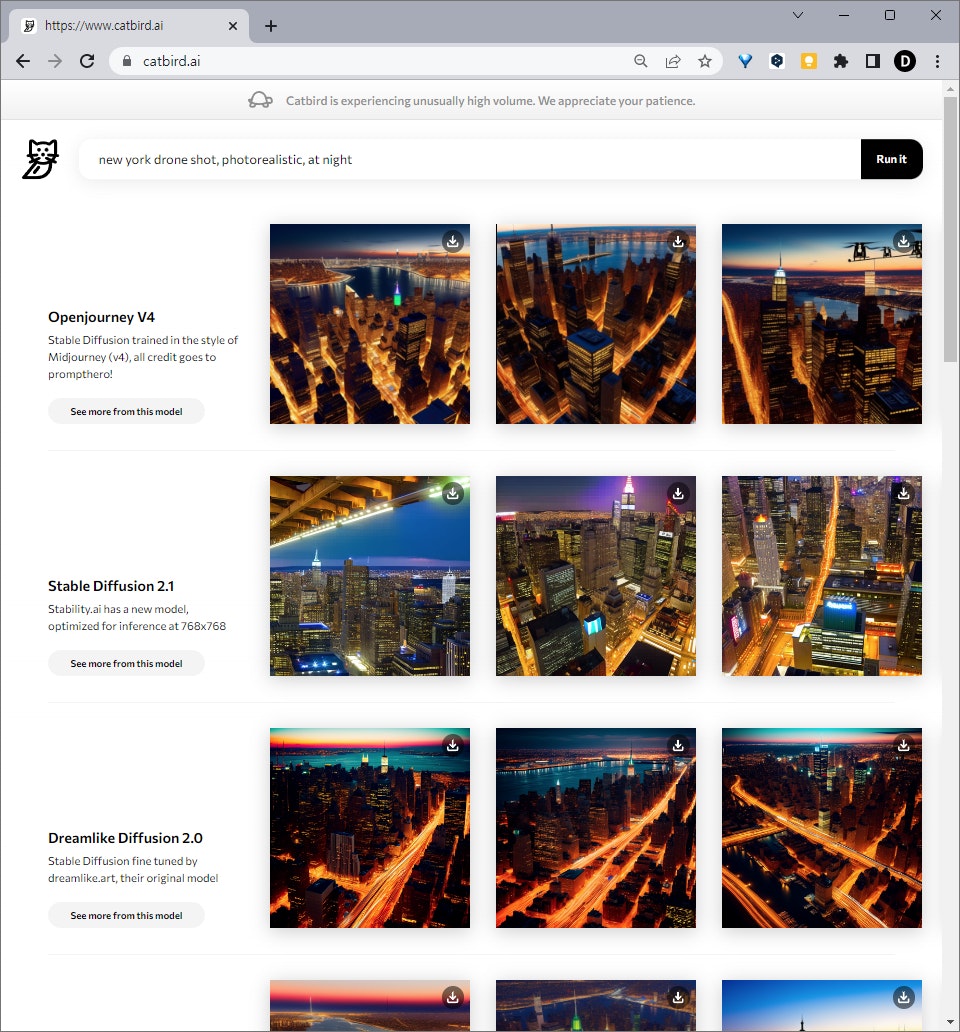Download second Stable Diffusion 2.1 image
The height and width of the screenshot is (1032, 960).
pos(678,494)
